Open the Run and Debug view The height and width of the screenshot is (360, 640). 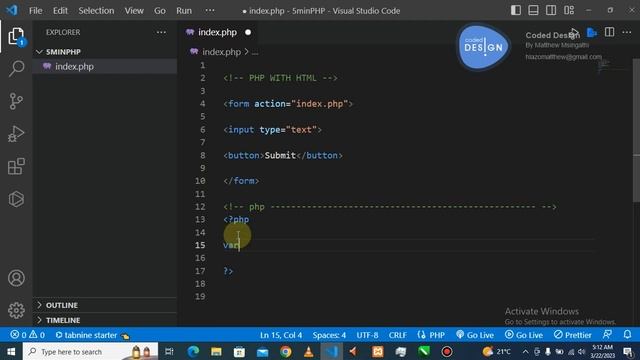[x=16, y=134]
